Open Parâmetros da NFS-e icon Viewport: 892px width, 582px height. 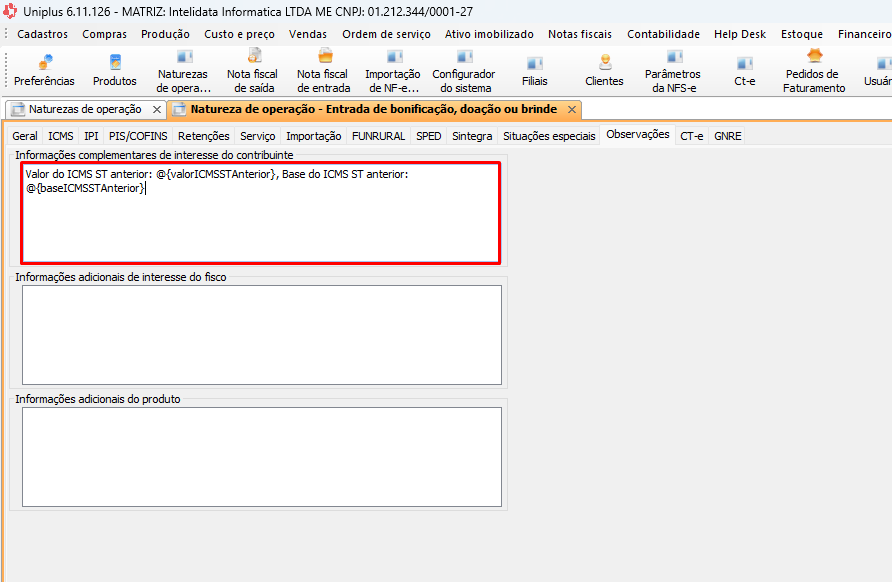tap(674, 72)
